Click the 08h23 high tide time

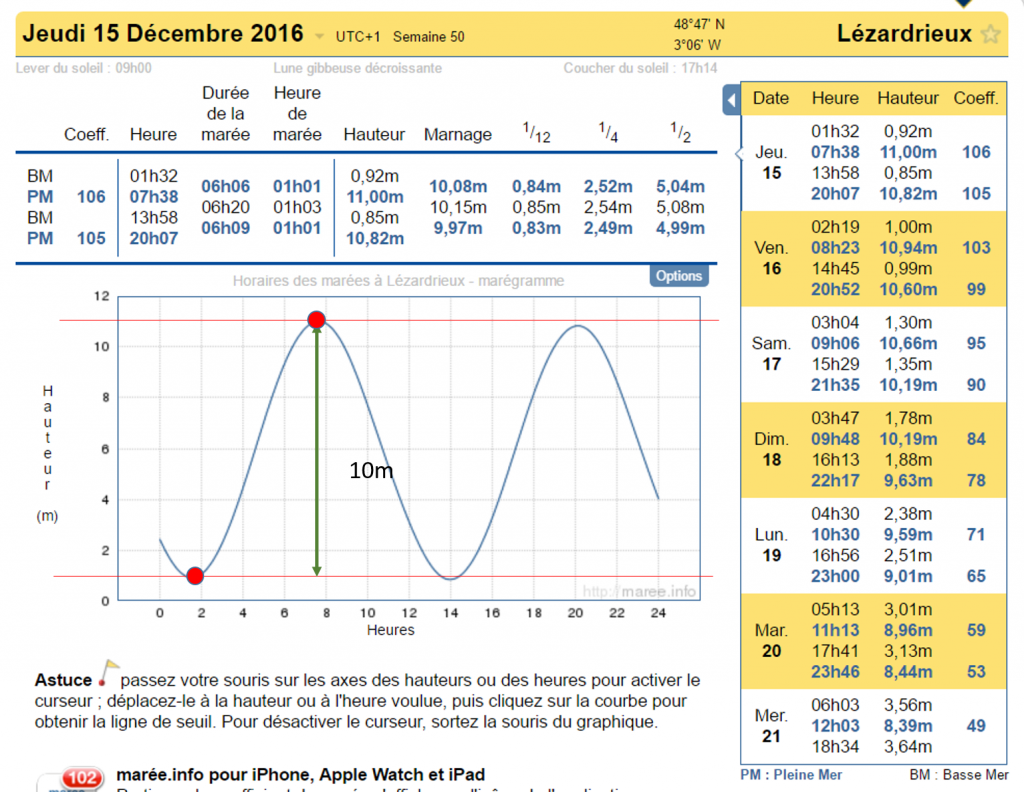(835, 248)
